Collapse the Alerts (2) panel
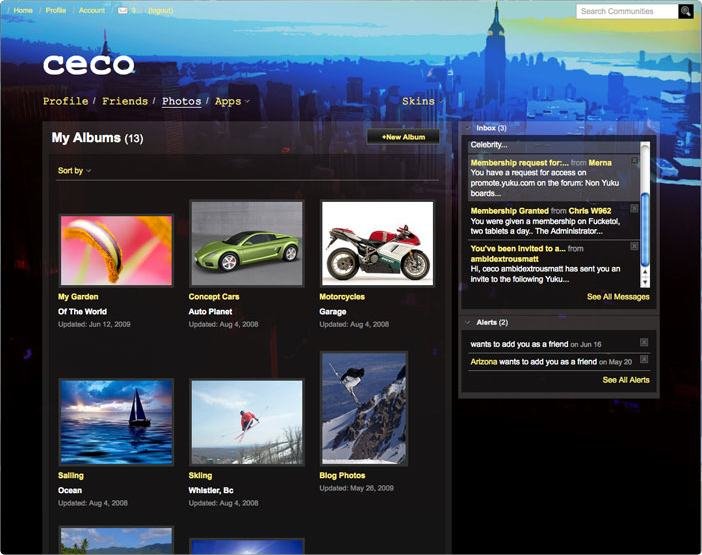Image resolution: width=702 pixels, height=555 pixels. point(468,322)
